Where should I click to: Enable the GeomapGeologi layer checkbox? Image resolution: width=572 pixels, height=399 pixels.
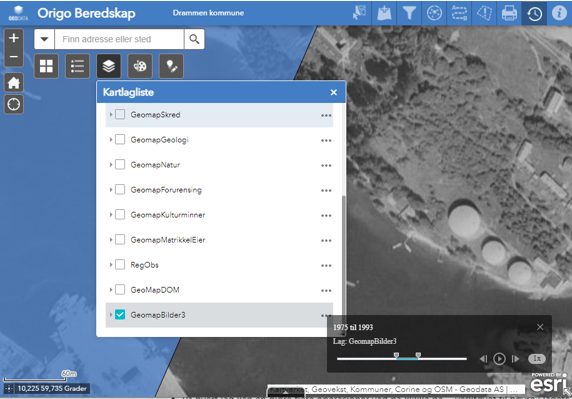coord(120,139)
